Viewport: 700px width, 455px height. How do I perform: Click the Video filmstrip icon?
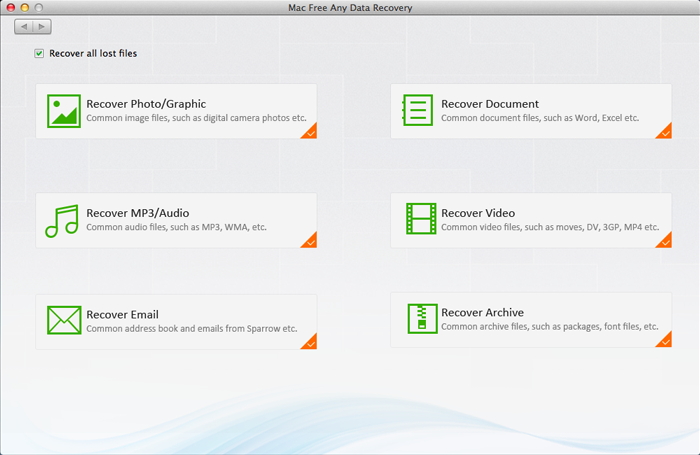[421, 219]
